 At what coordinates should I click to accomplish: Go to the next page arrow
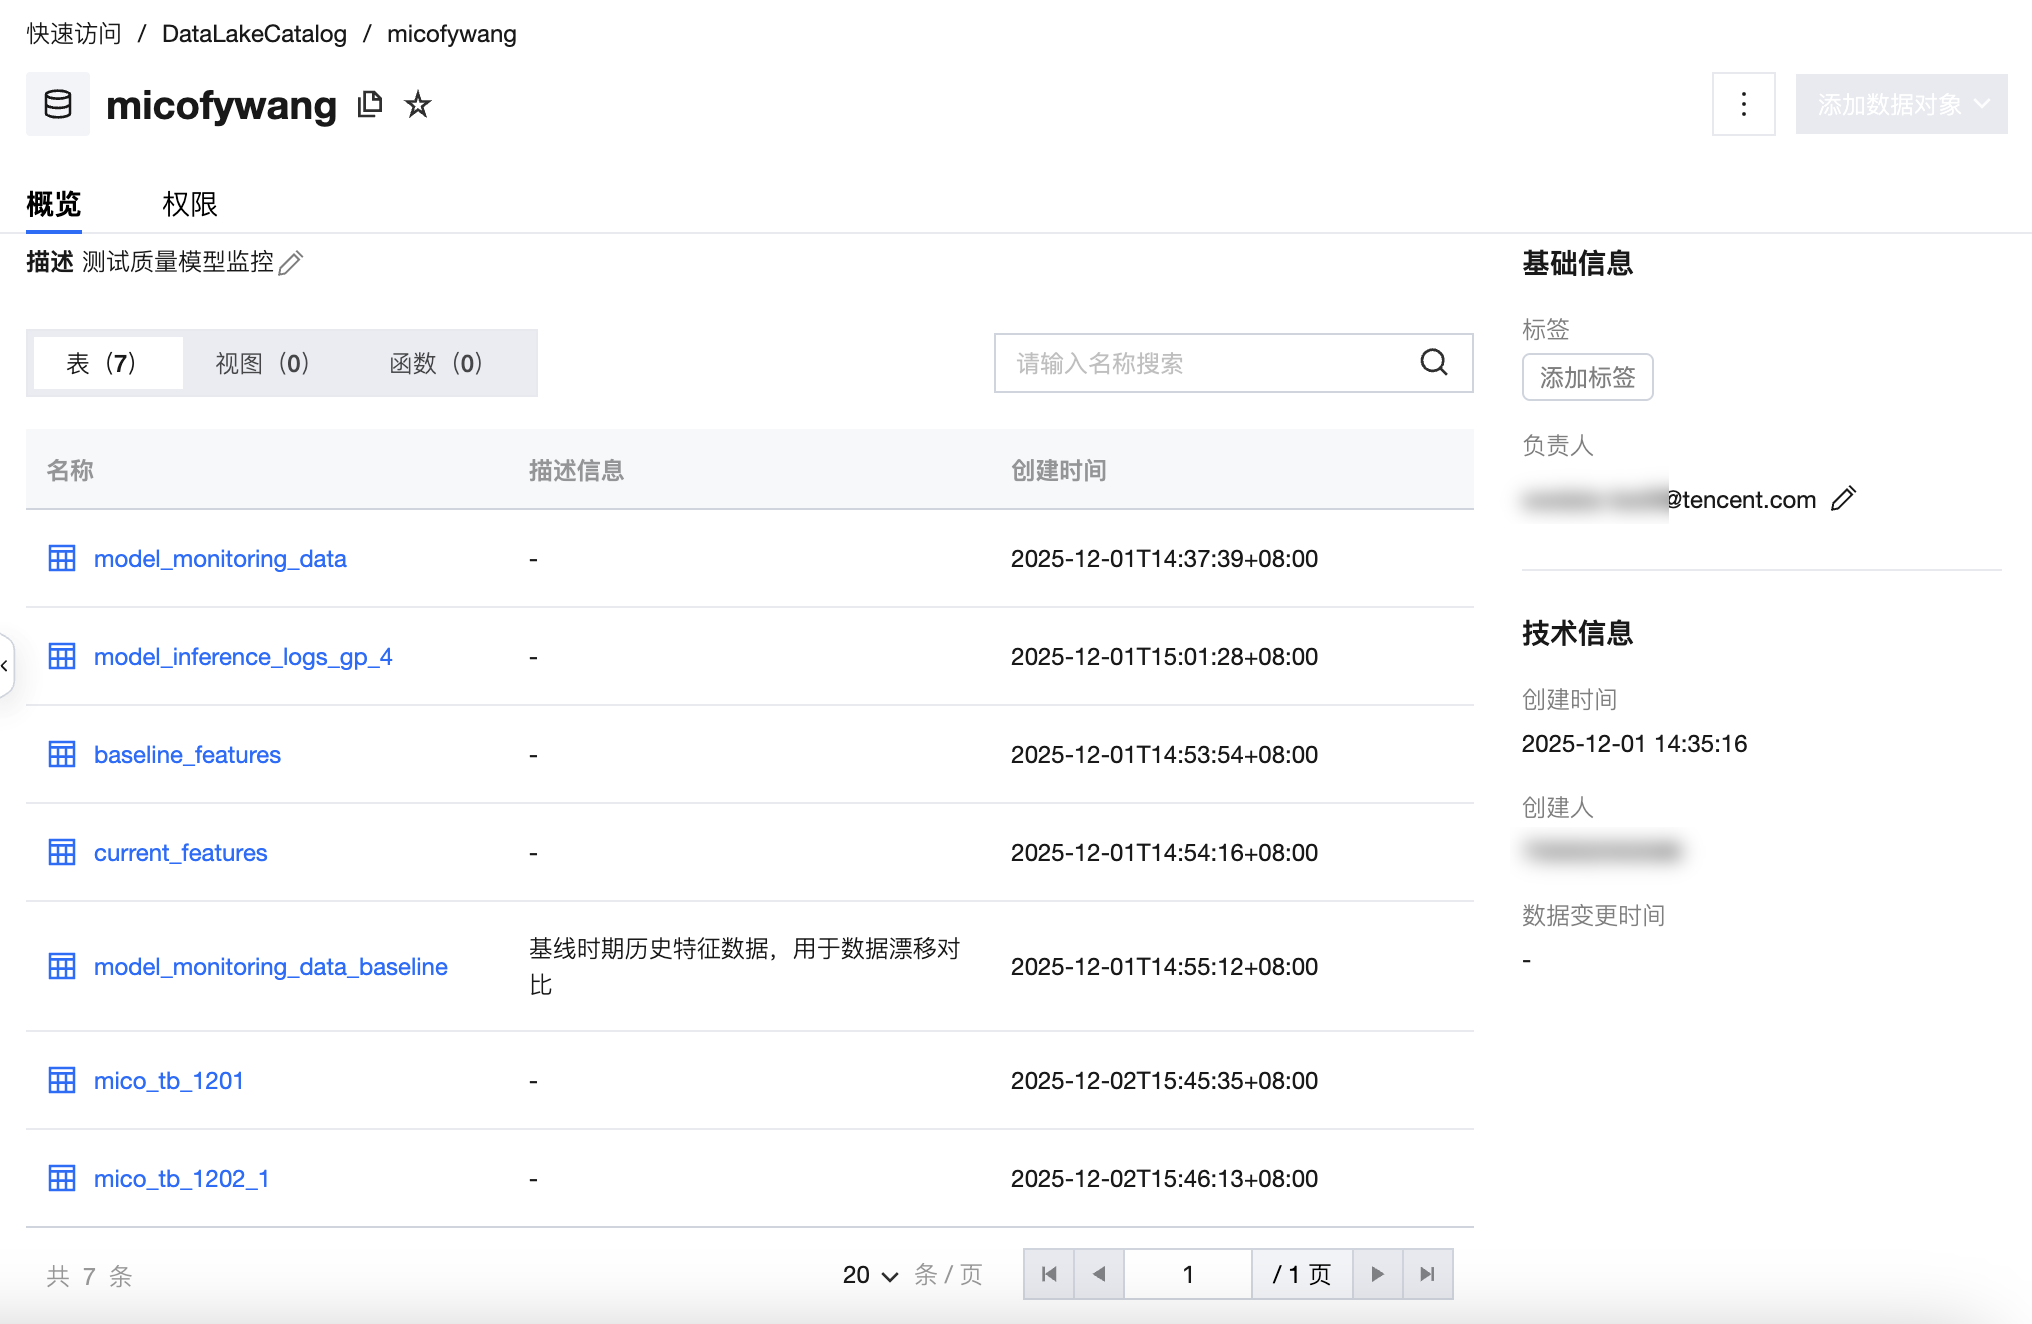pos(1377,1274)
